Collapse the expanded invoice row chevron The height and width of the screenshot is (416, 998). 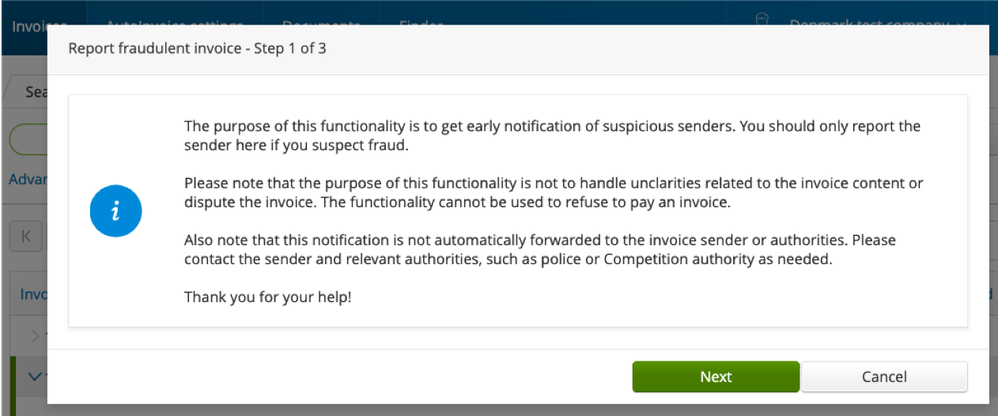tap(35, 377)
